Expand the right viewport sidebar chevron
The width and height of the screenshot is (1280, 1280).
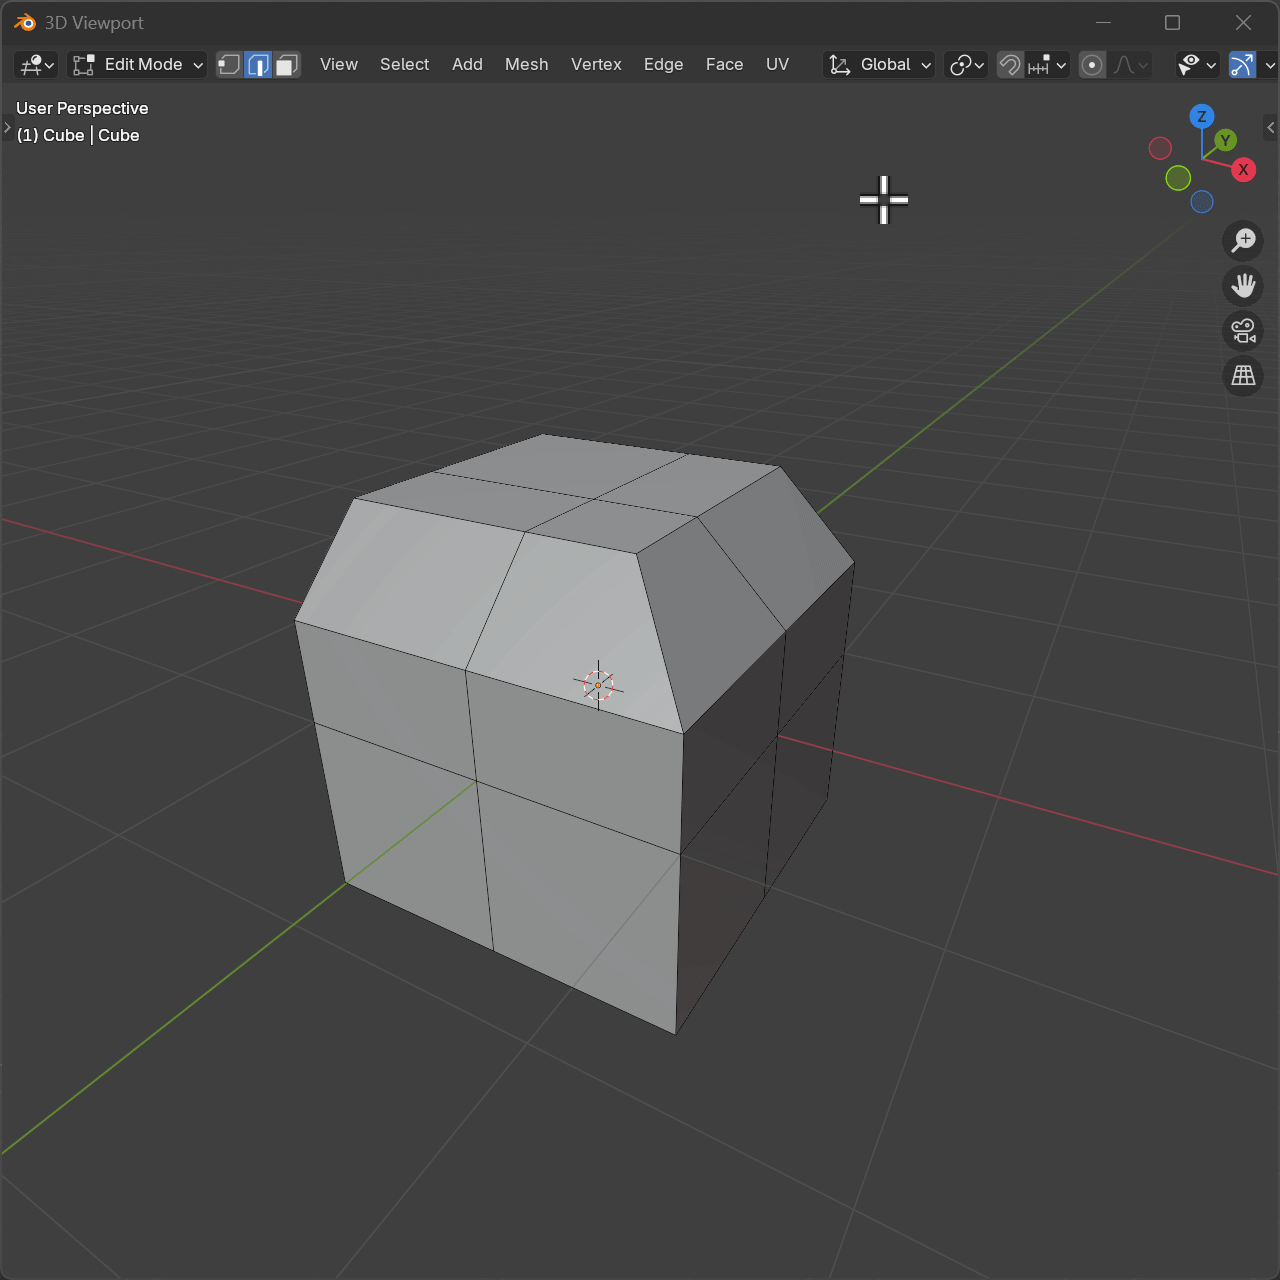[x=1270, y=127]
